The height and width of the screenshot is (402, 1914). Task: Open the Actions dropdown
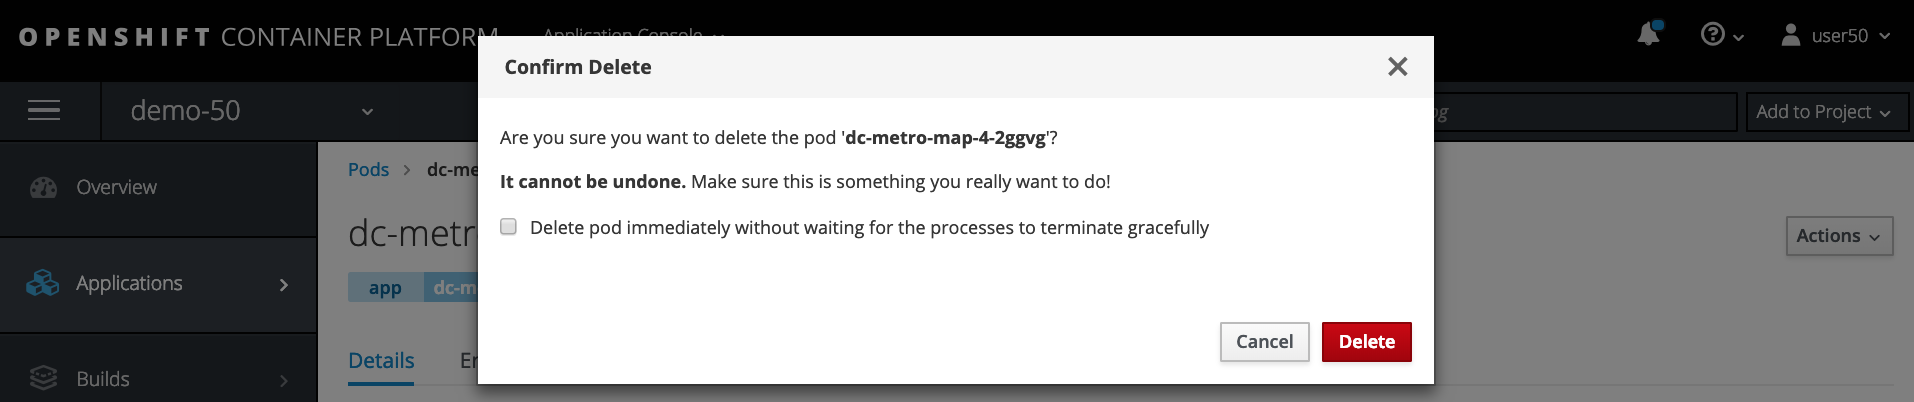coord(1839,236)
